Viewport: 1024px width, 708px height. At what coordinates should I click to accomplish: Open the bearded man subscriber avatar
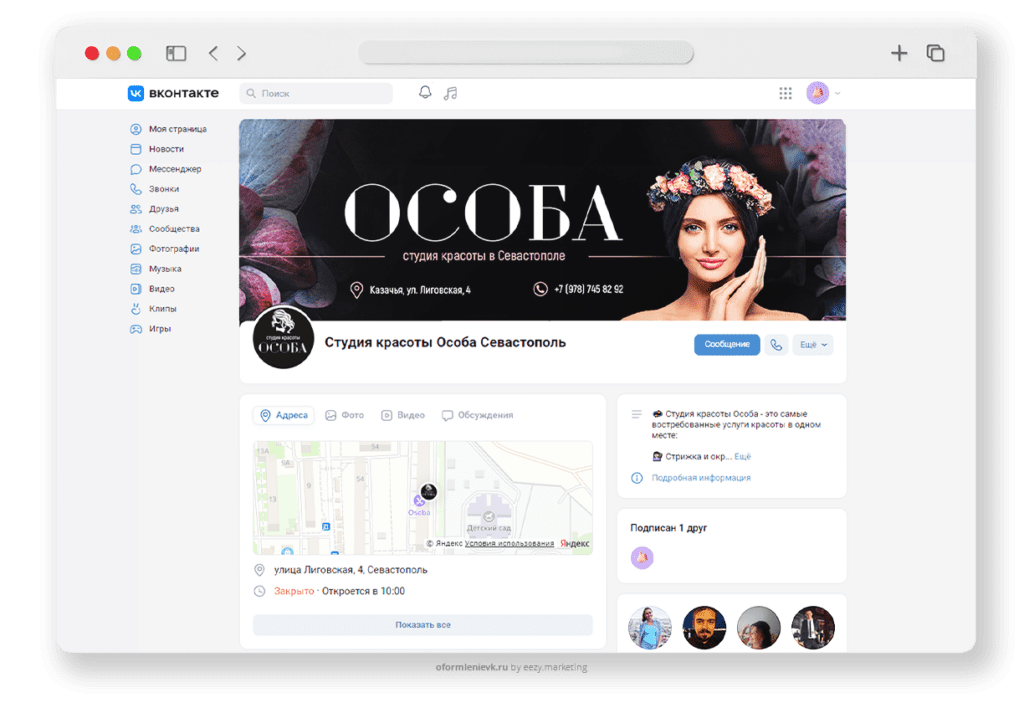[704, 628]
